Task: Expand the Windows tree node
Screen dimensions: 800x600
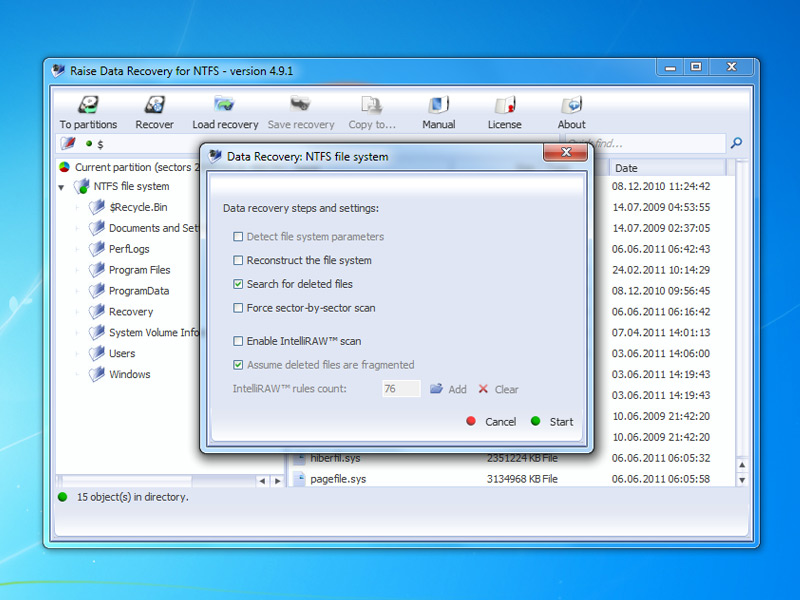Action: point(77,374)
